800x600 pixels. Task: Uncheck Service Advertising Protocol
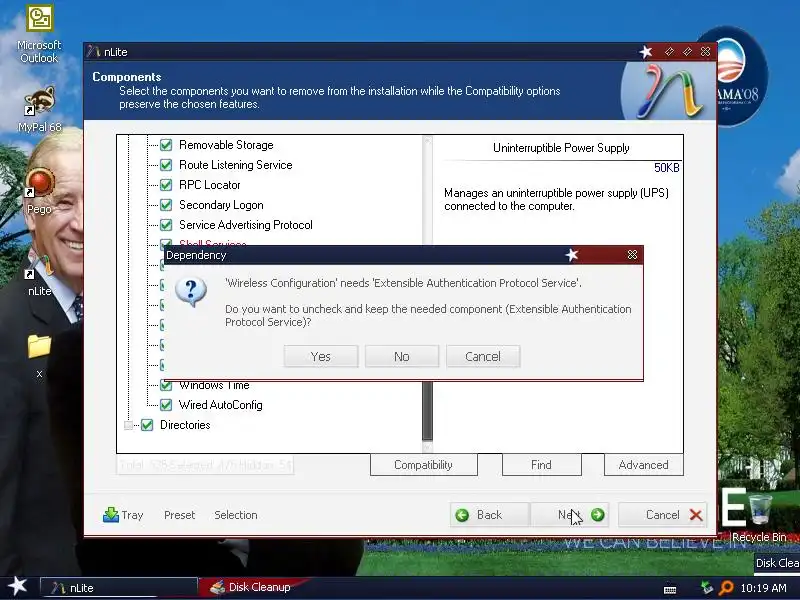tap(166, 224)
